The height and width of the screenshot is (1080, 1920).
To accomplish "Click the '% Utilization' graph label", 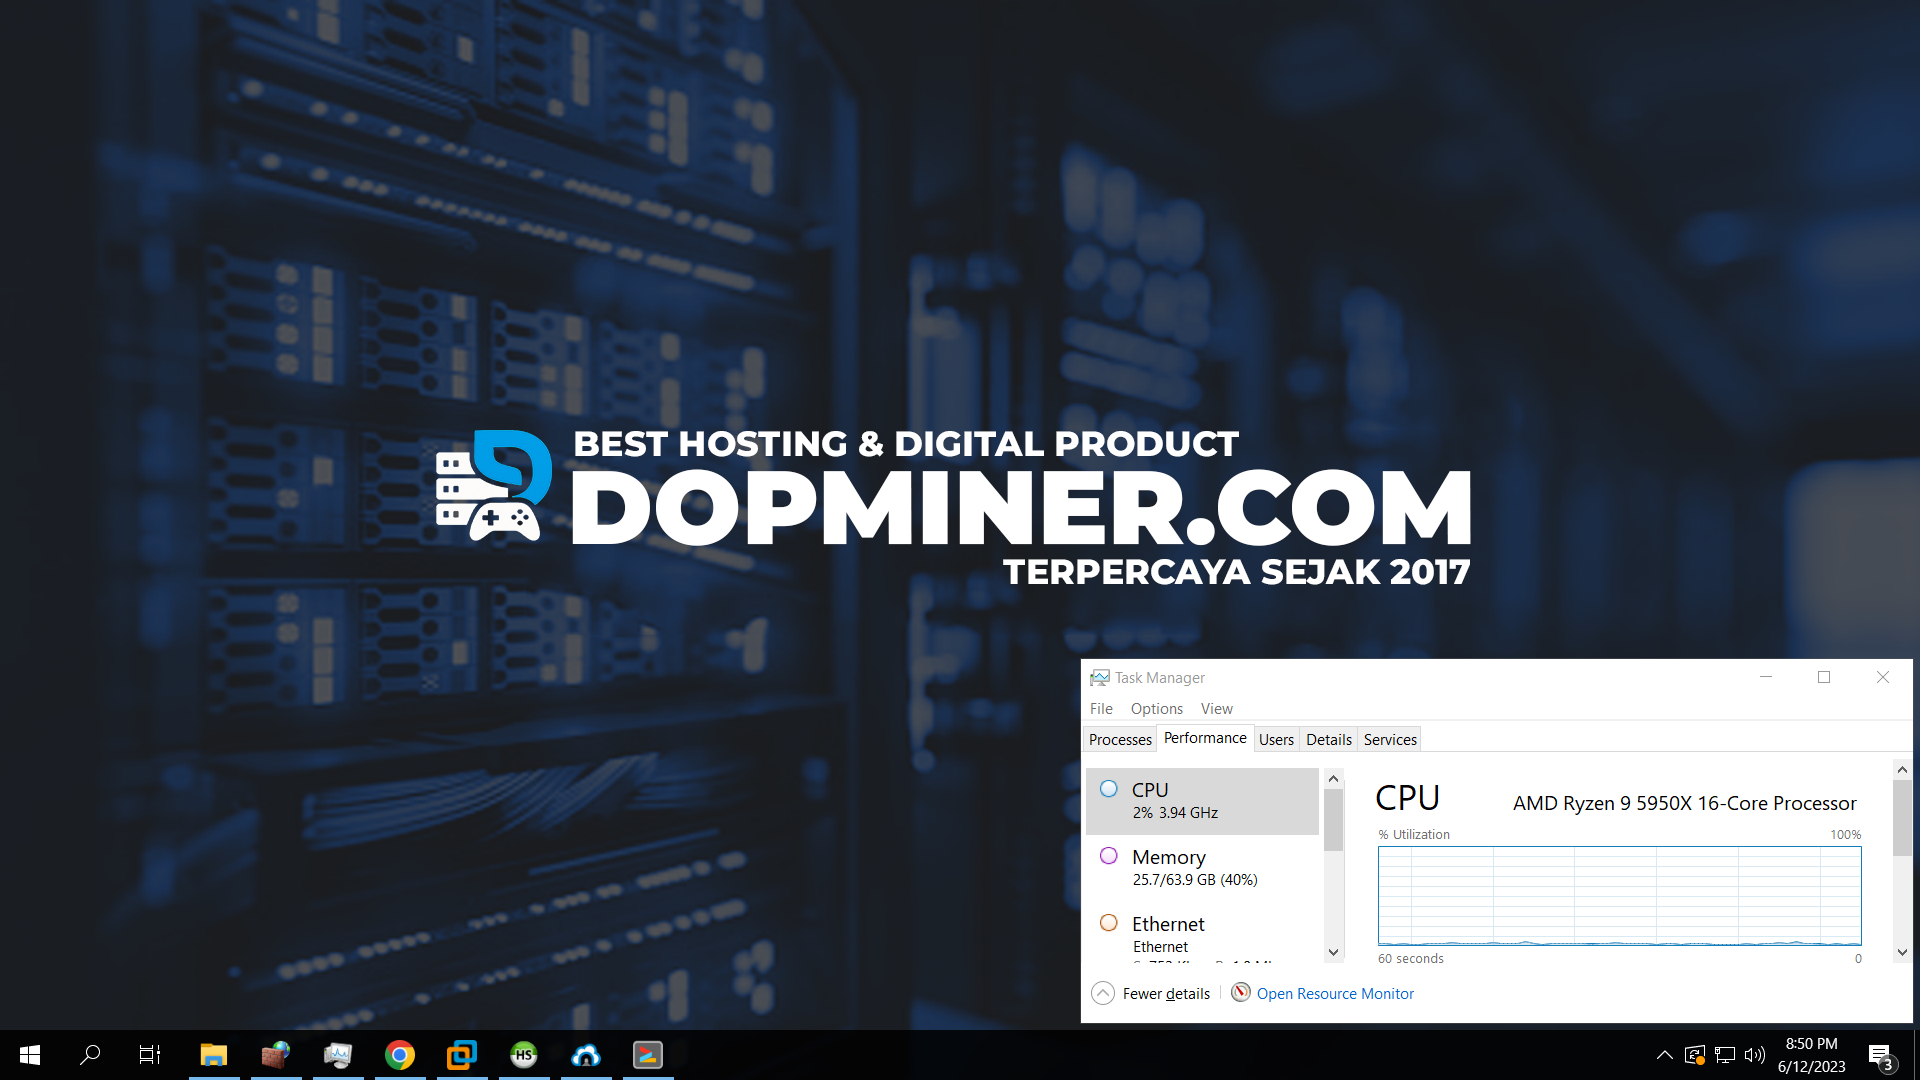I will (1414, 835).
